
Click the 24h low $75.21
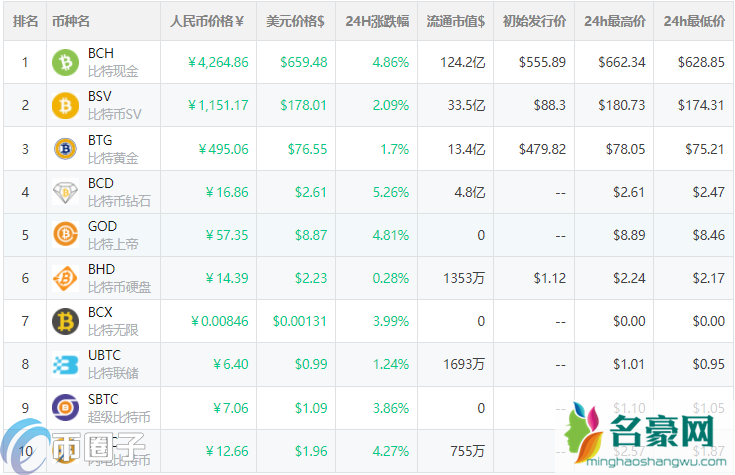tap(705, 149)
